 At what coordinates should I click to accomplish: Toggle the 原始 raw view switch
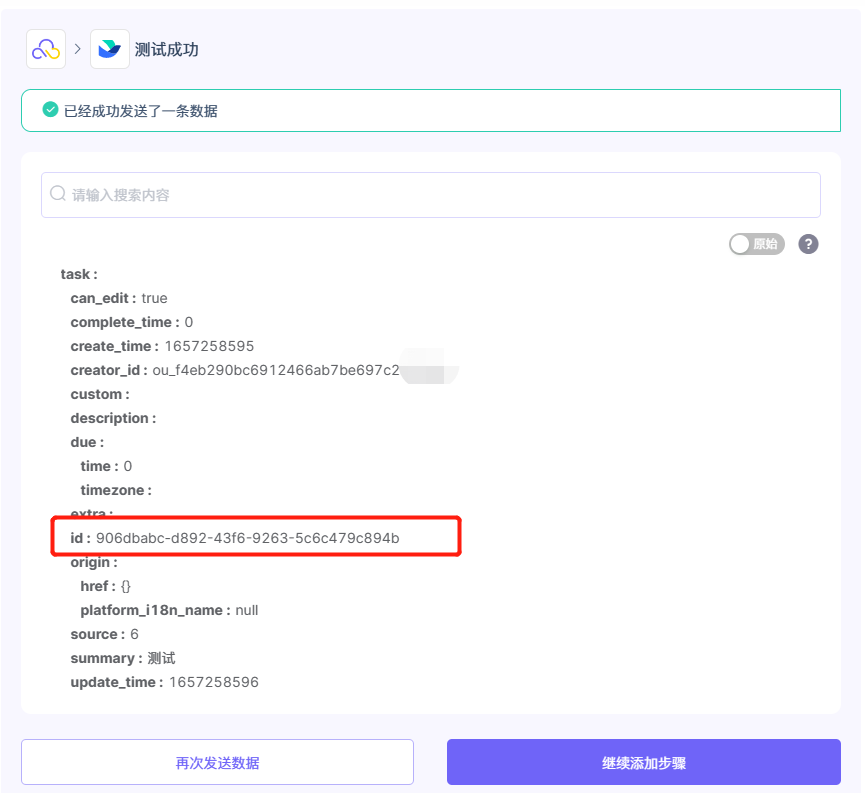756,244
